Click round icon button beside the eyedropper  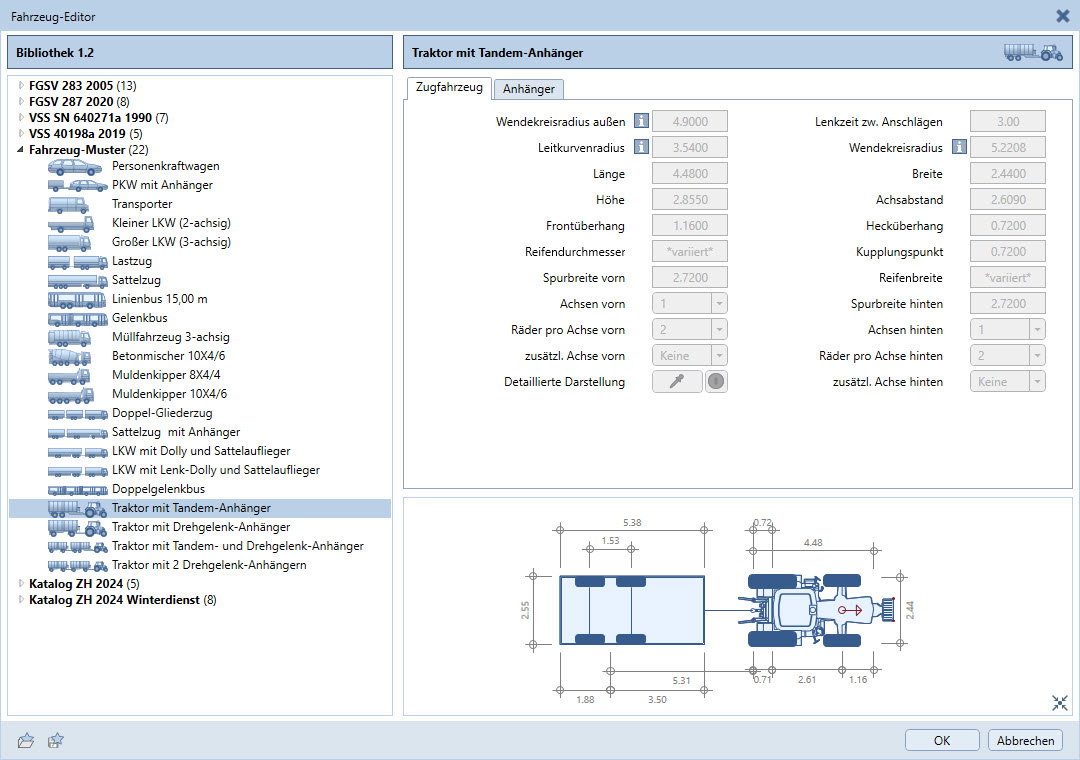[716, 381]
